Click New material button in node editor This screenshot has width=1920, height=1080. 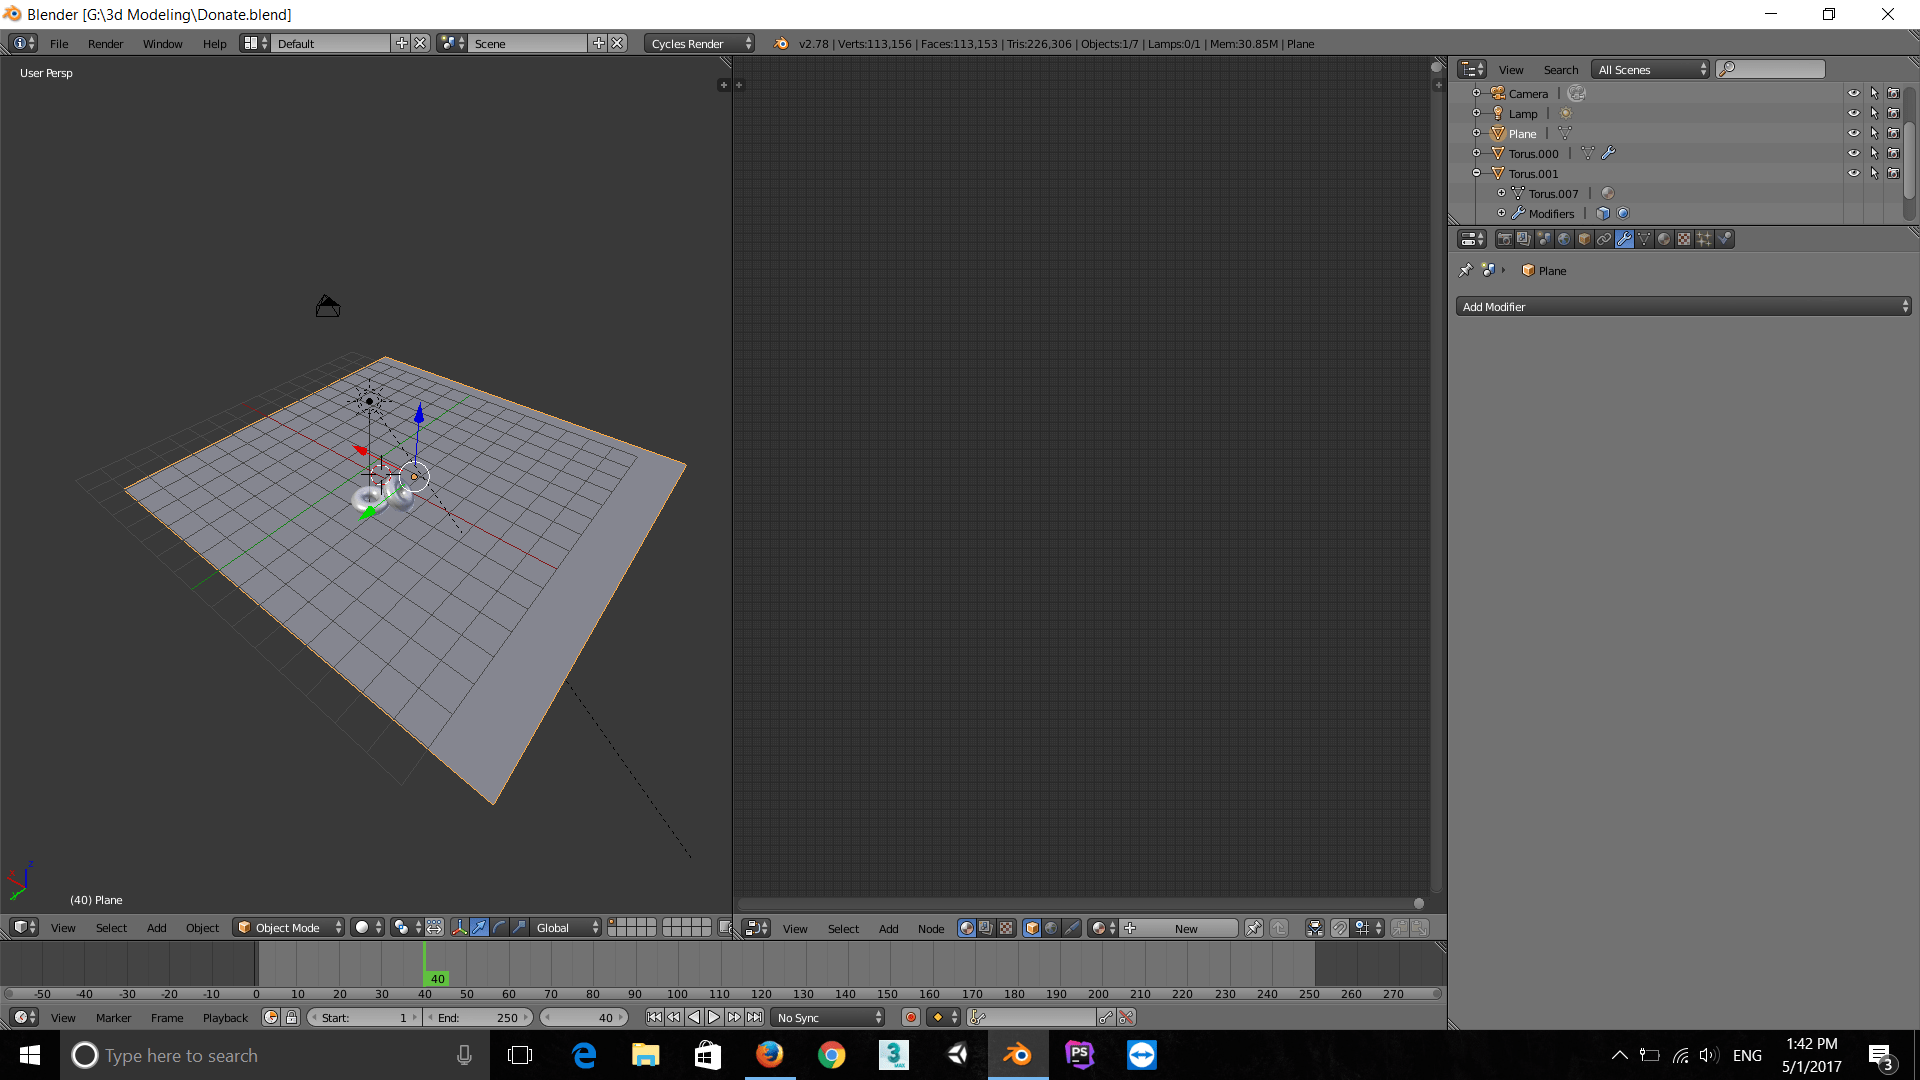tap(1186, 928)
